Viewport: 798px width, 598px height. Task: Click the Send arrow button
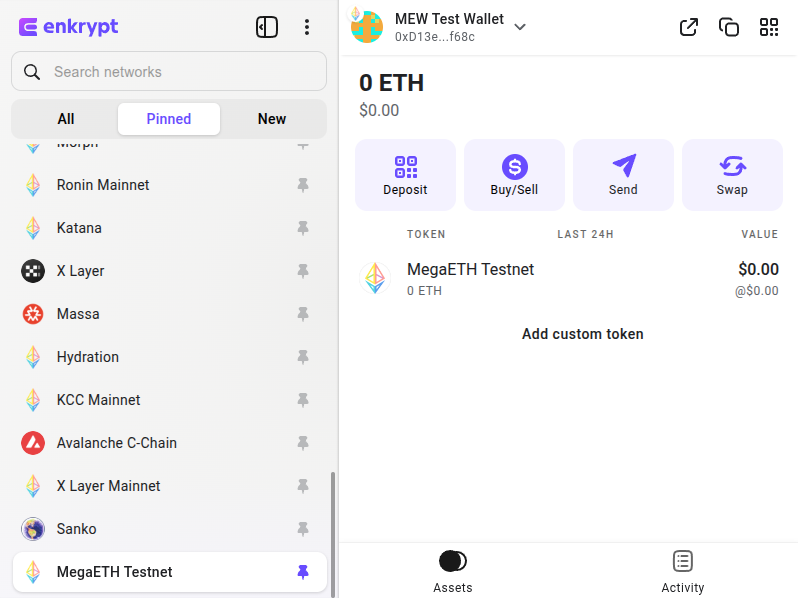[623, 175]
